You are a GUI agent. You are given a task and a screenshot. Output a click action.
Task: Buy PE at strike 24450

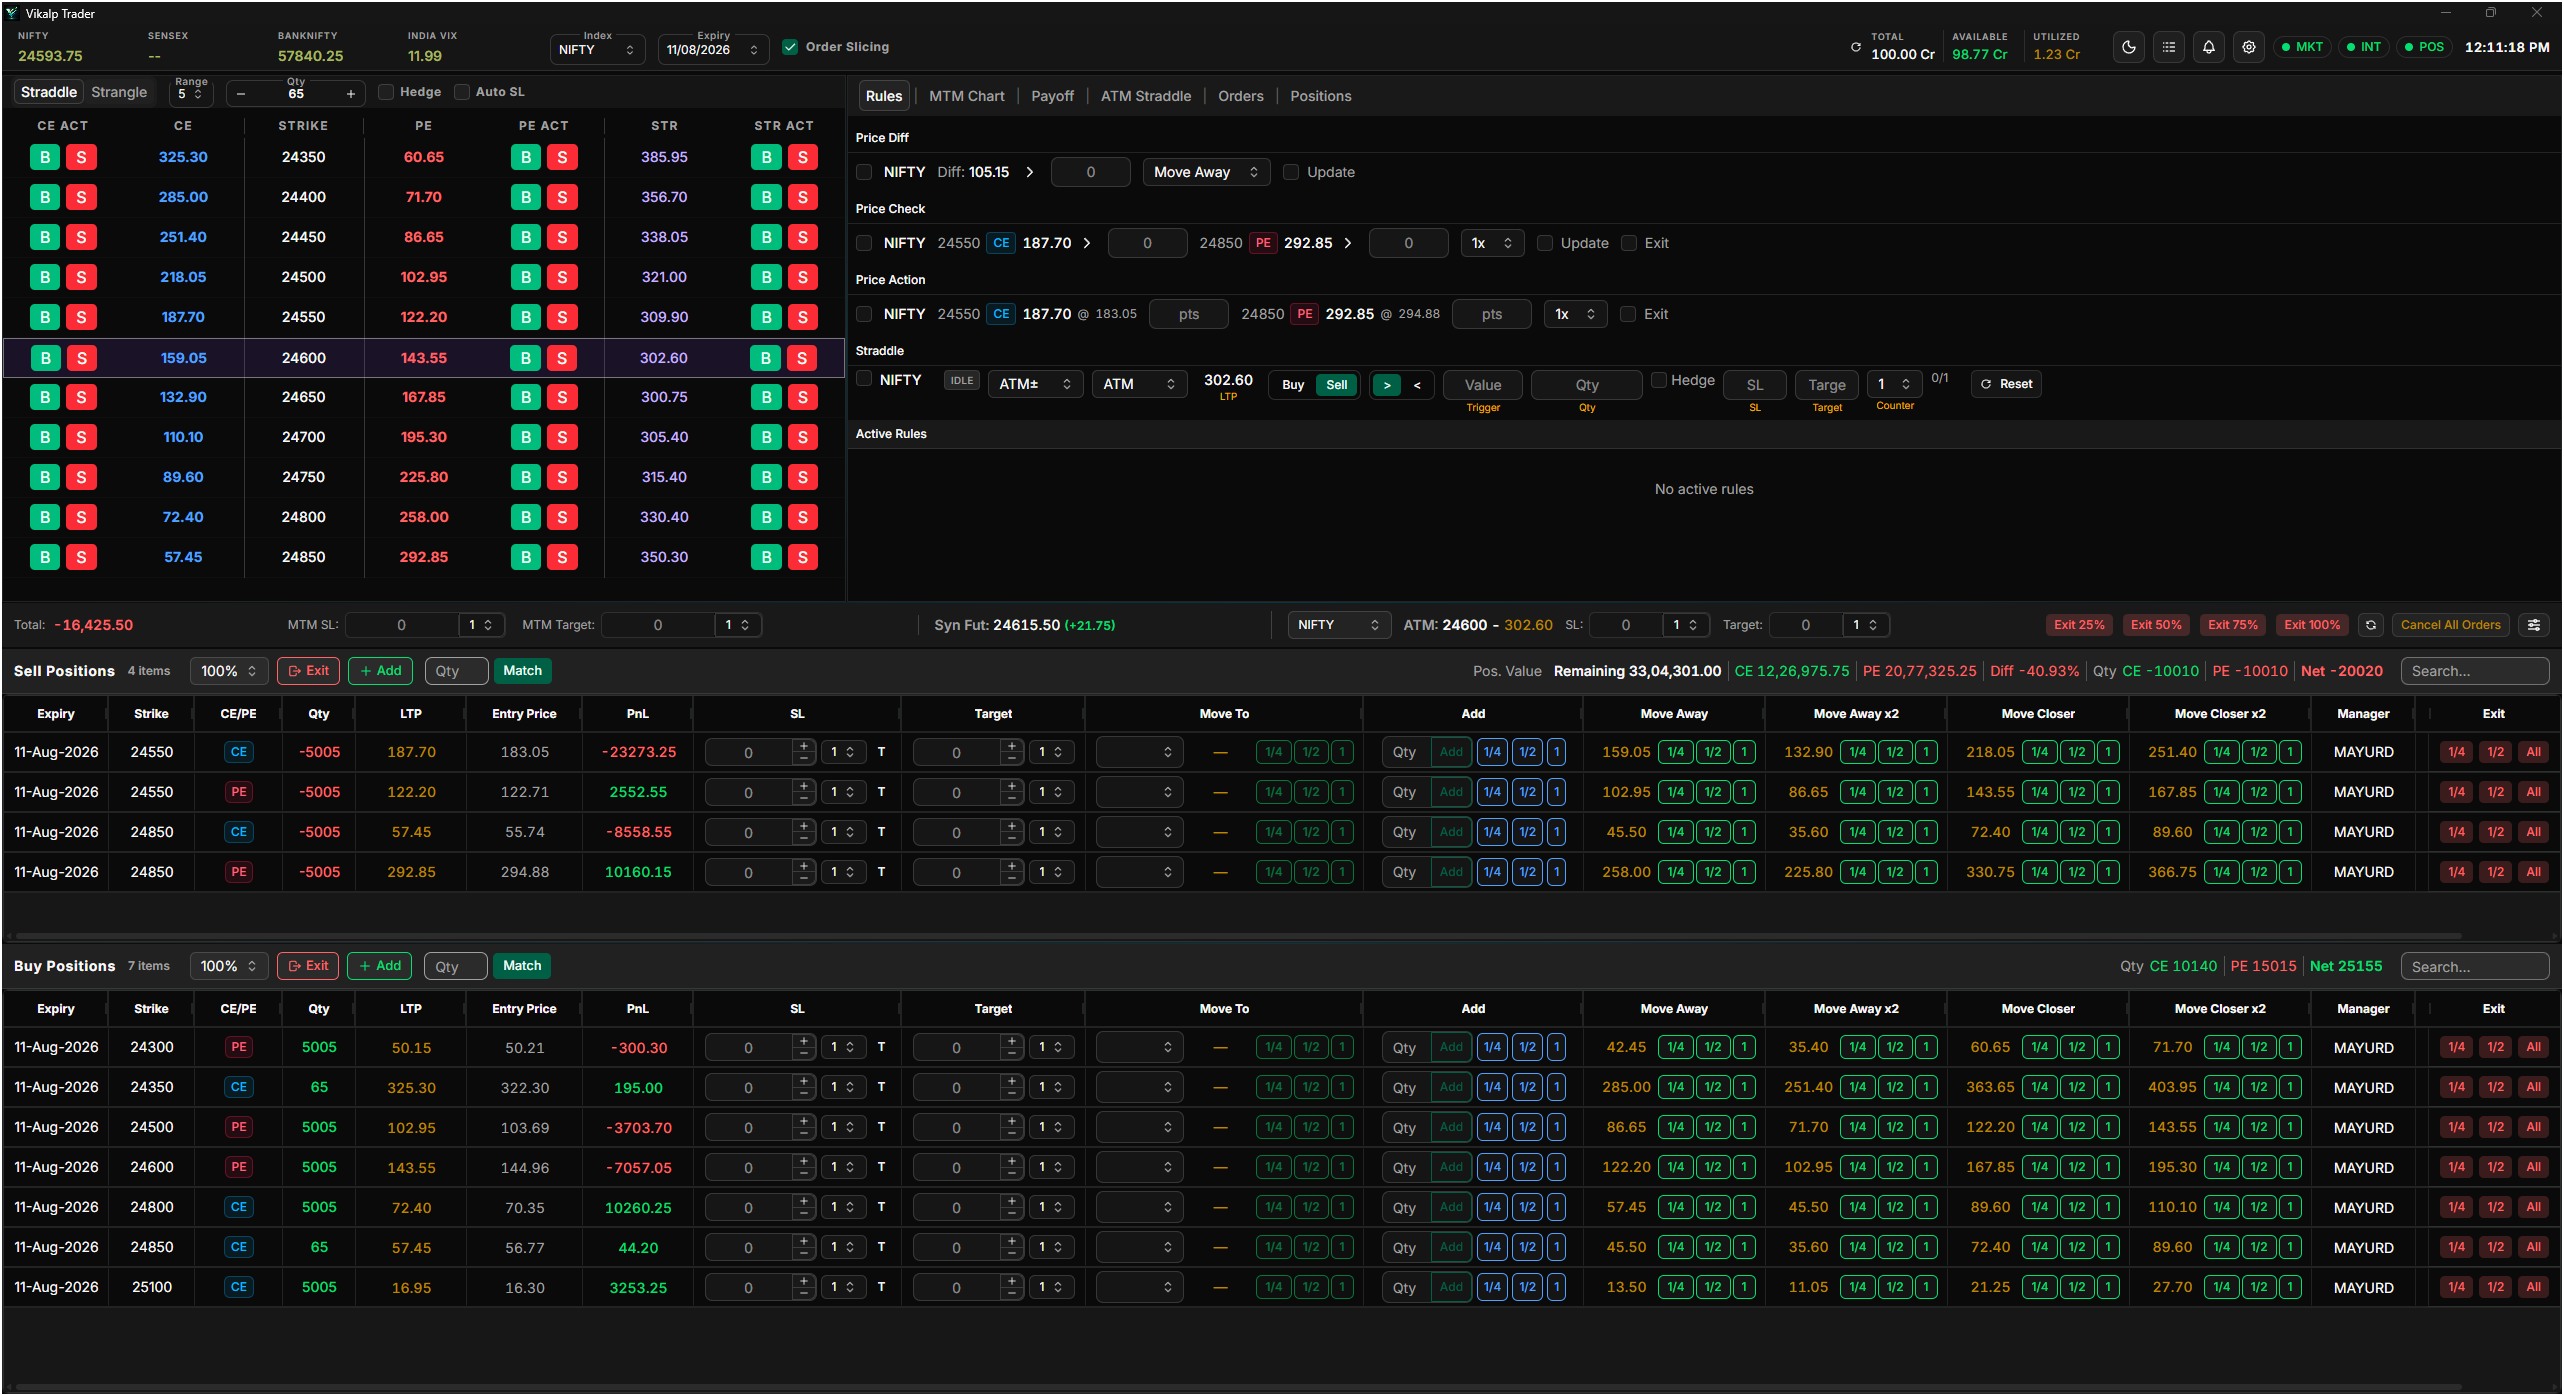point(526,237)
